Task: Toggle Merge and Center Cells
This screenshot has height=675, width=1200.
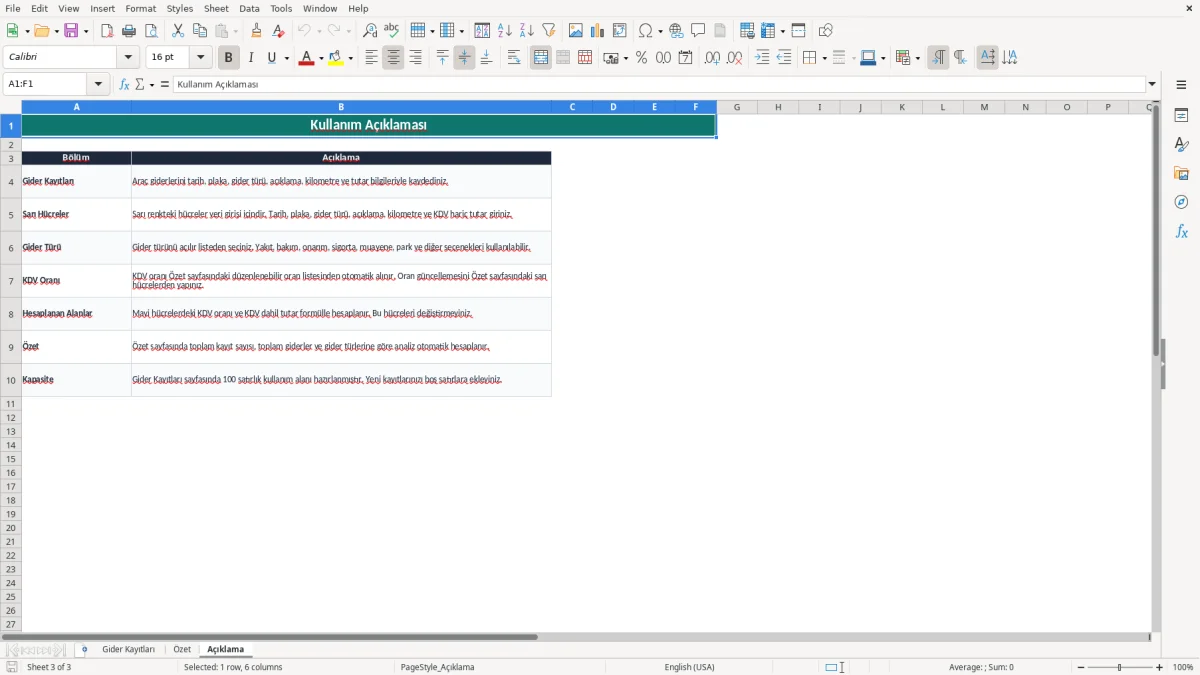Action: point(541,58)
